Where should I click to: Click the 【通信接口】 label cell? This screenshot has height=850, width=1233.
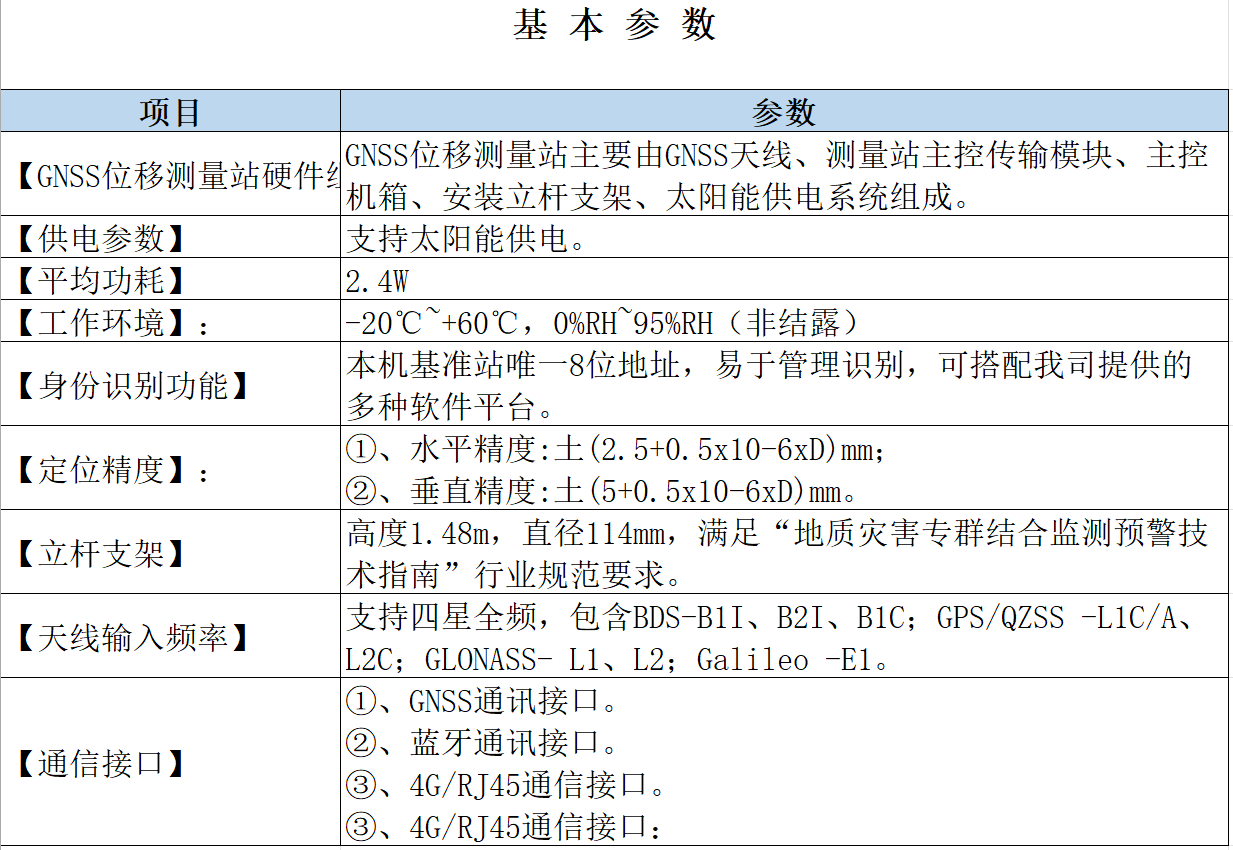coord(170,764)
